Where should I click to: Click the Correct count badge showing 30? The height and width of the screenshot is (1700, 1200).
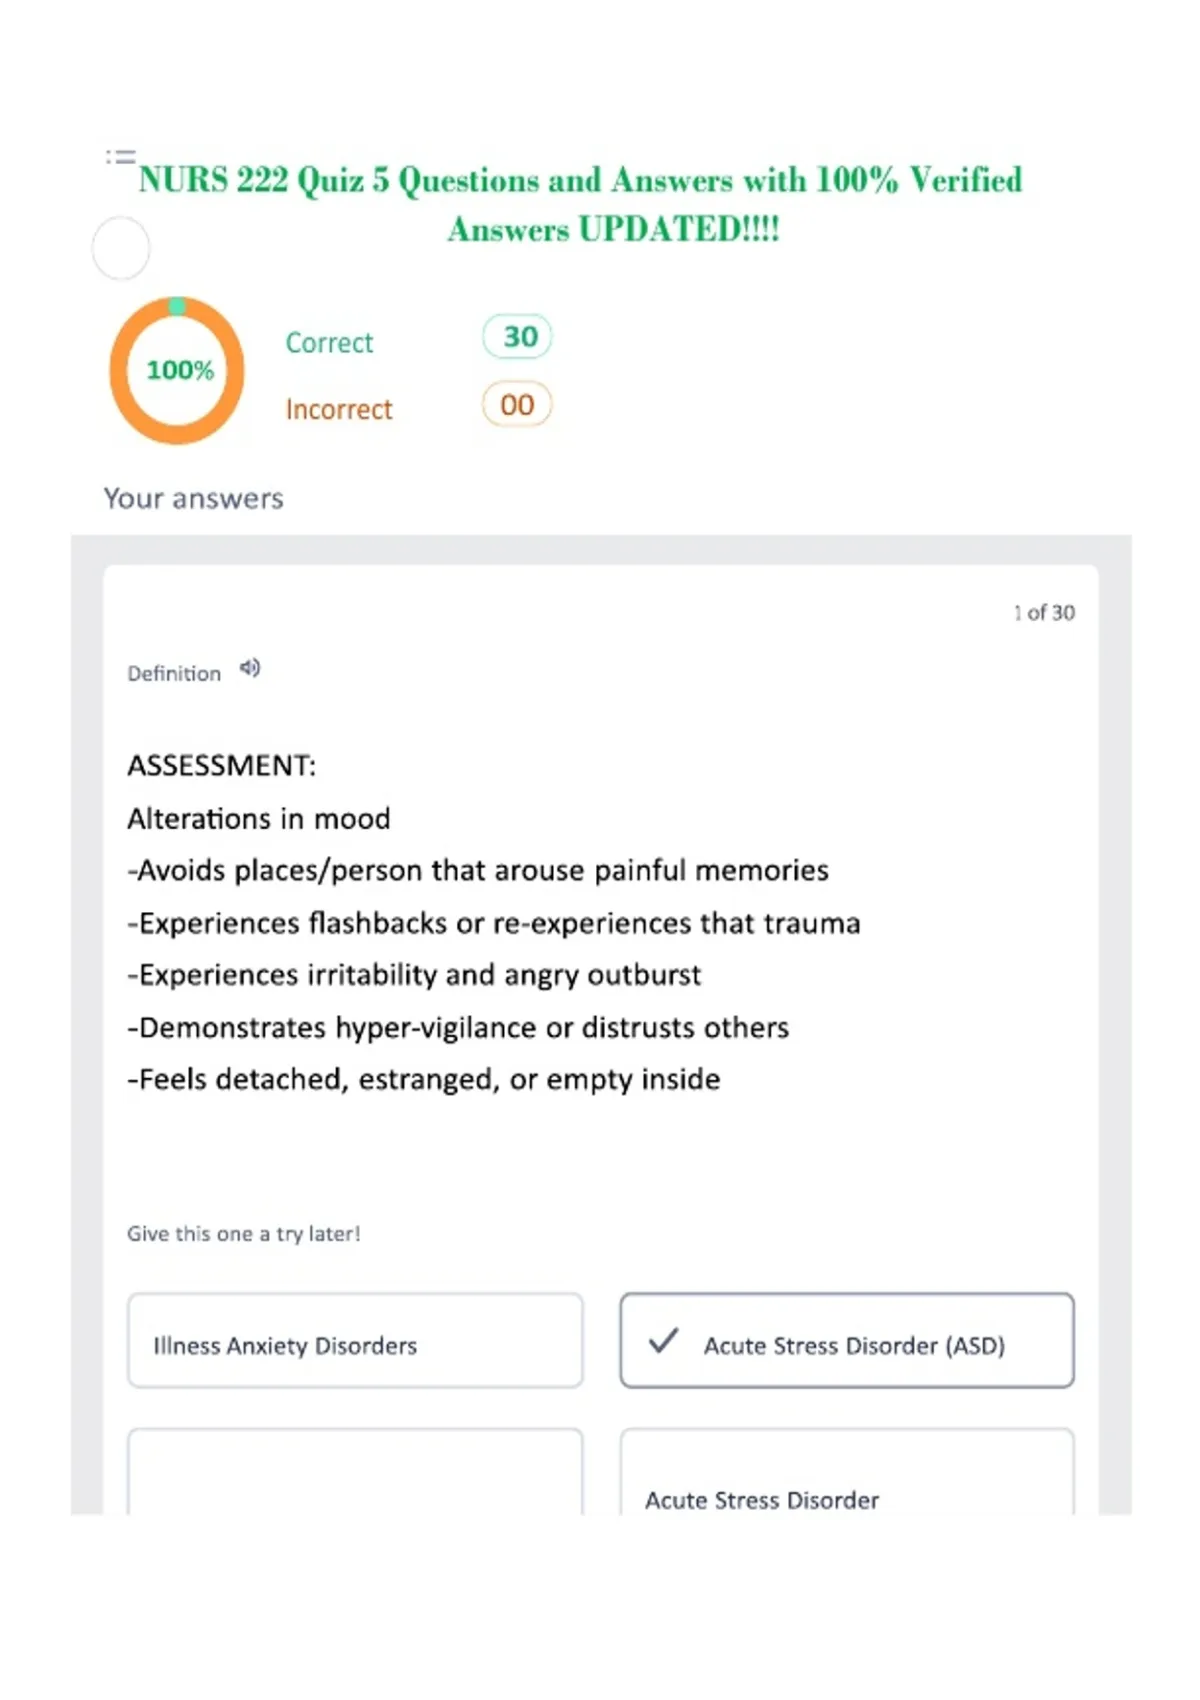[517, 337]
